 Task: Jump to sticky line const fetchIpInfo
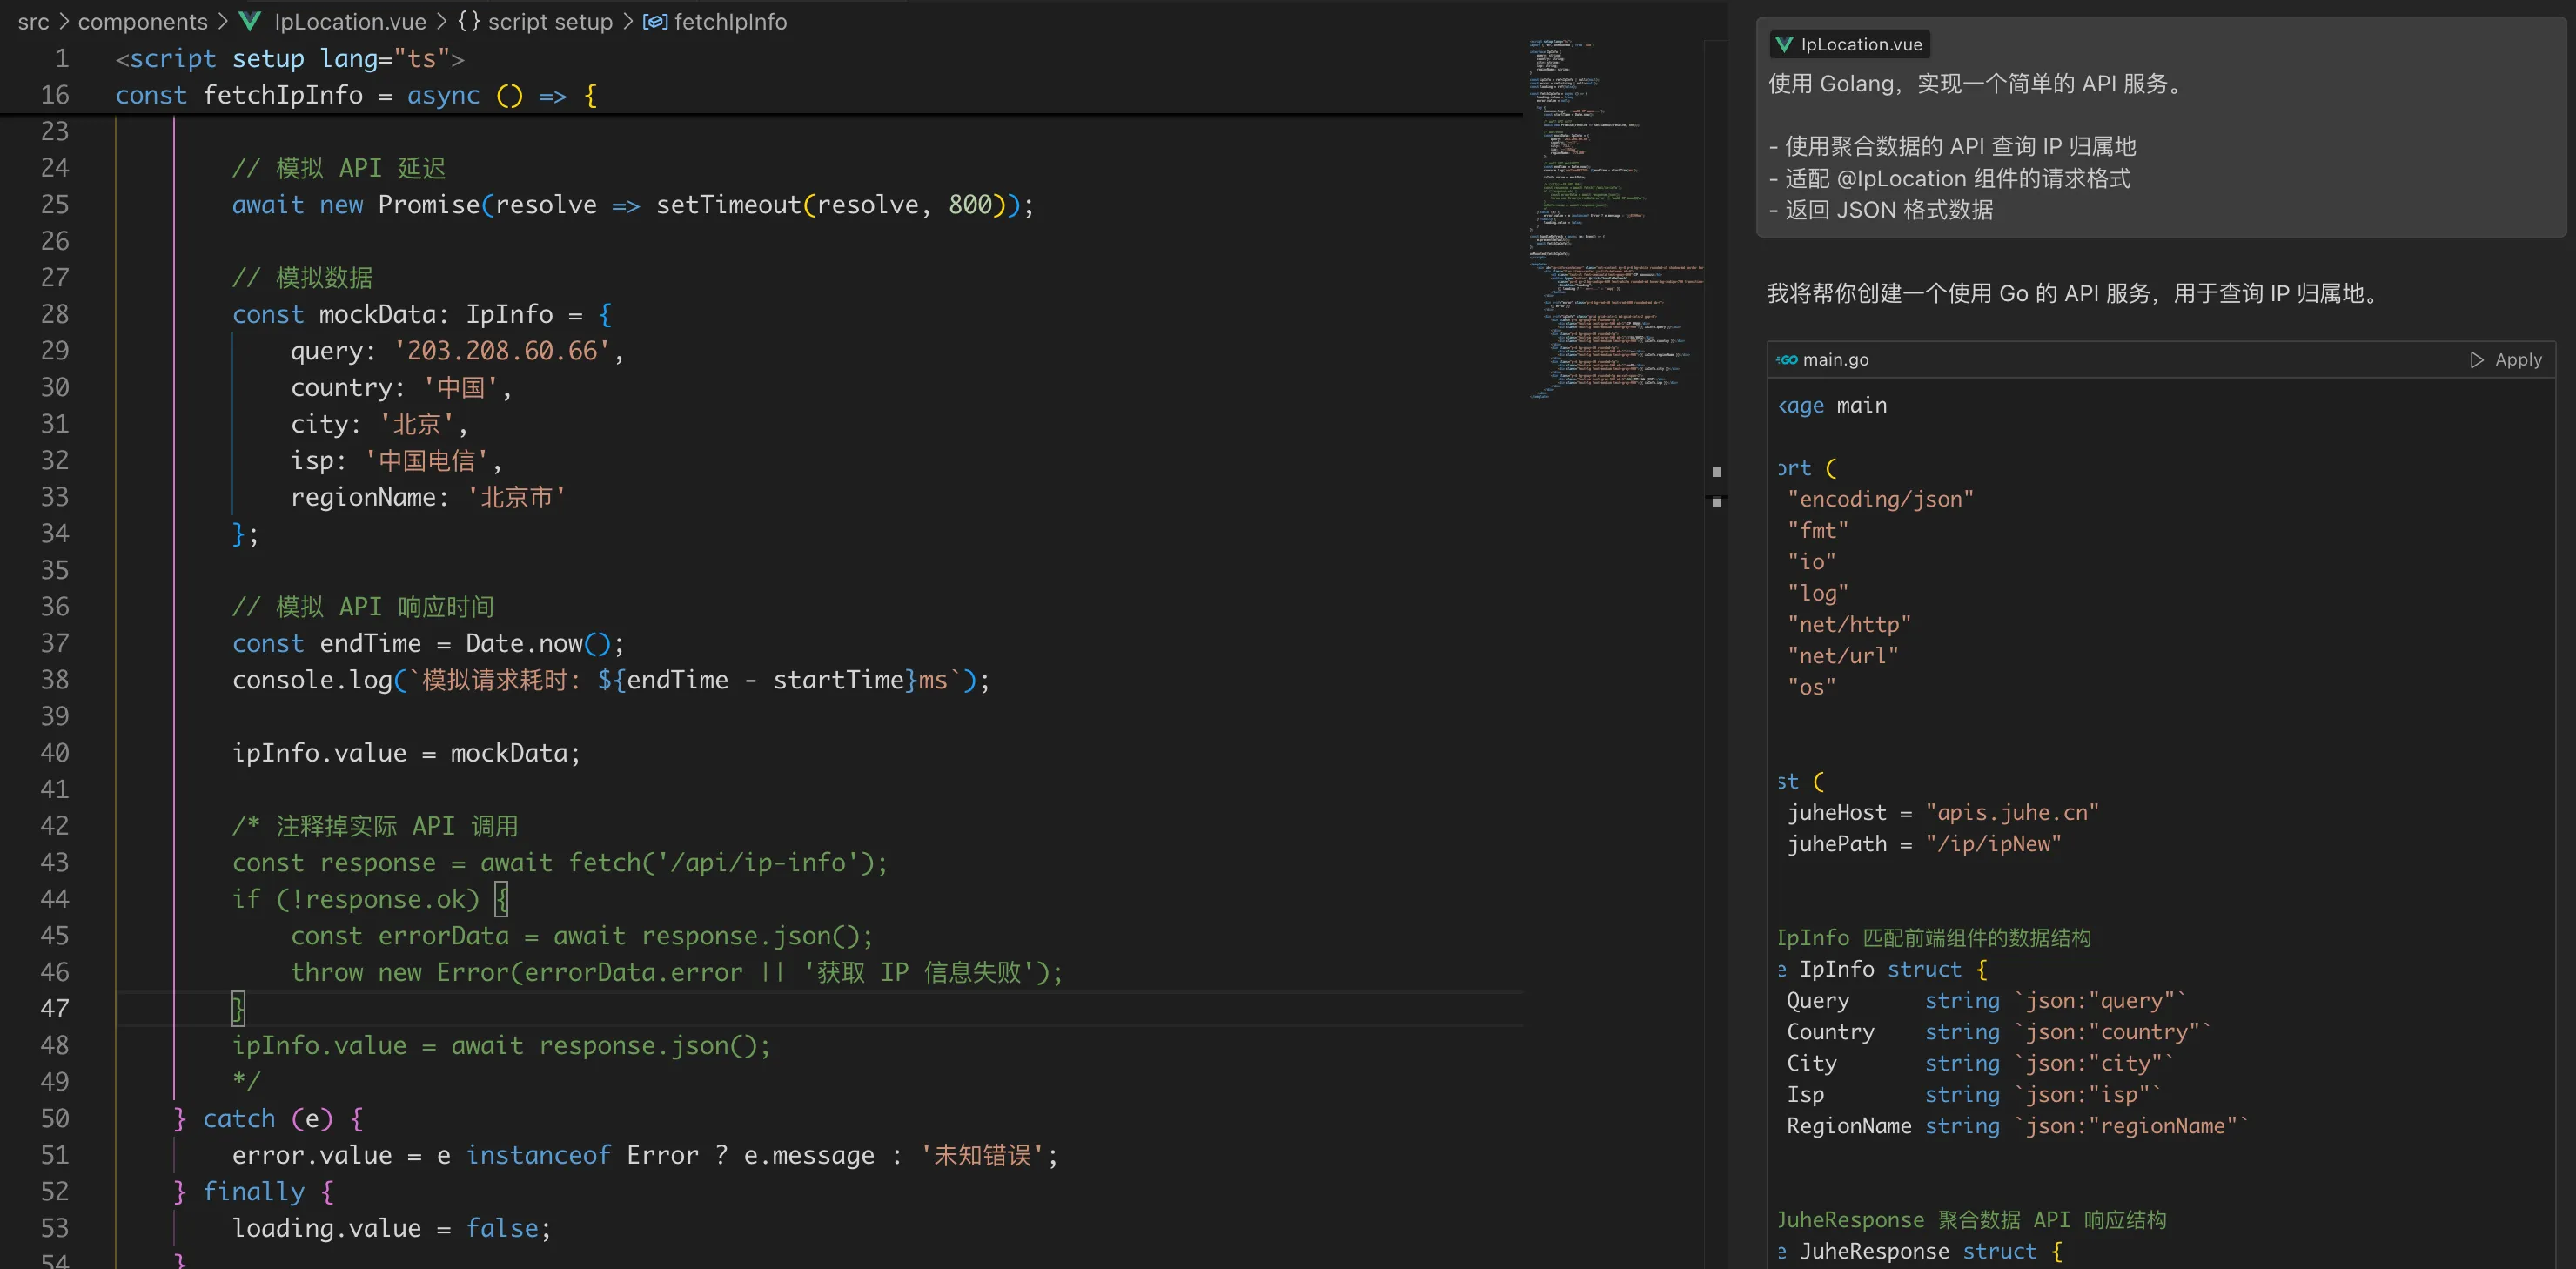pos(283,95)
